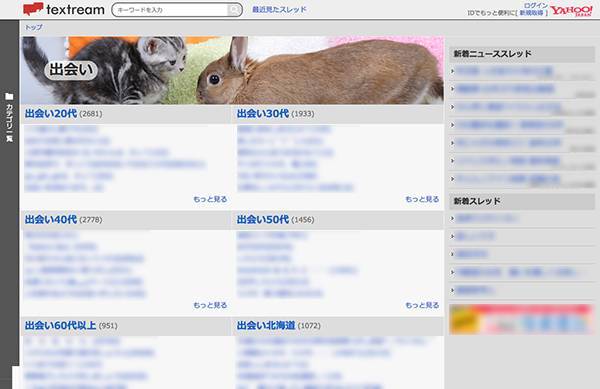The image size is (600, 389).
Task: Click last arrow bullet under 新着スレッド
Action: (x=453, y=290)
